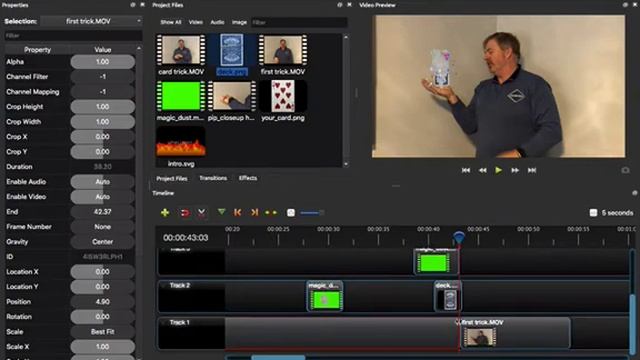
Task: Select the card trick.MOV thumbnail
Action: pyautogui.click(x=181, y=50)
